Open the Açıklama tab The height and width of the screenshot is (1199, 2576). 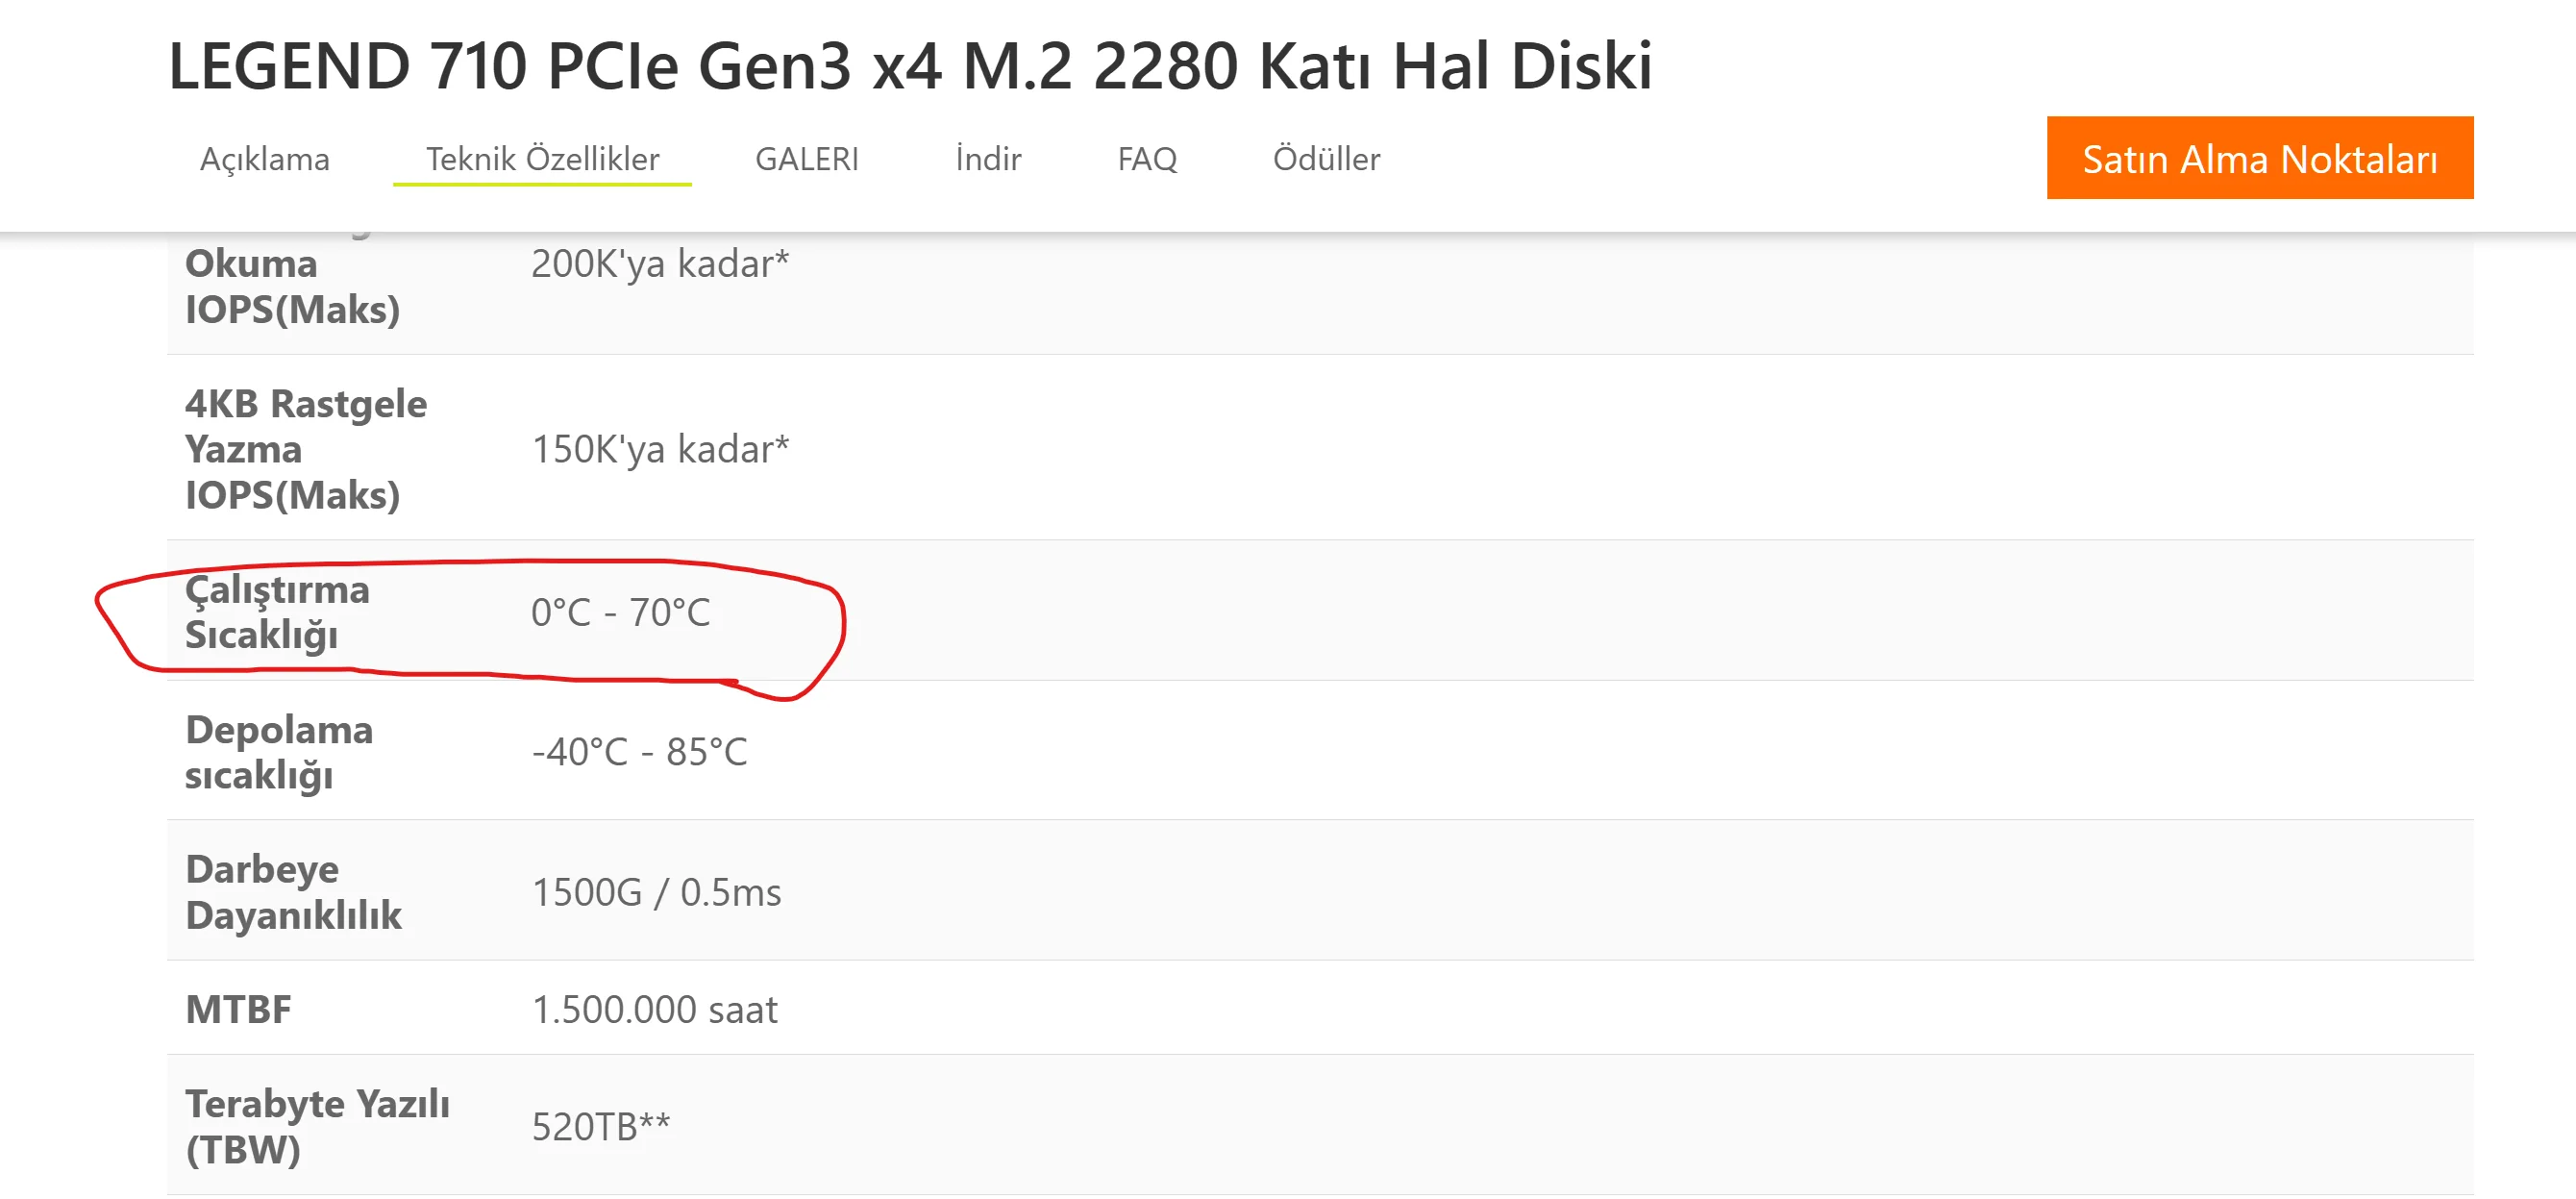(264, 159)
